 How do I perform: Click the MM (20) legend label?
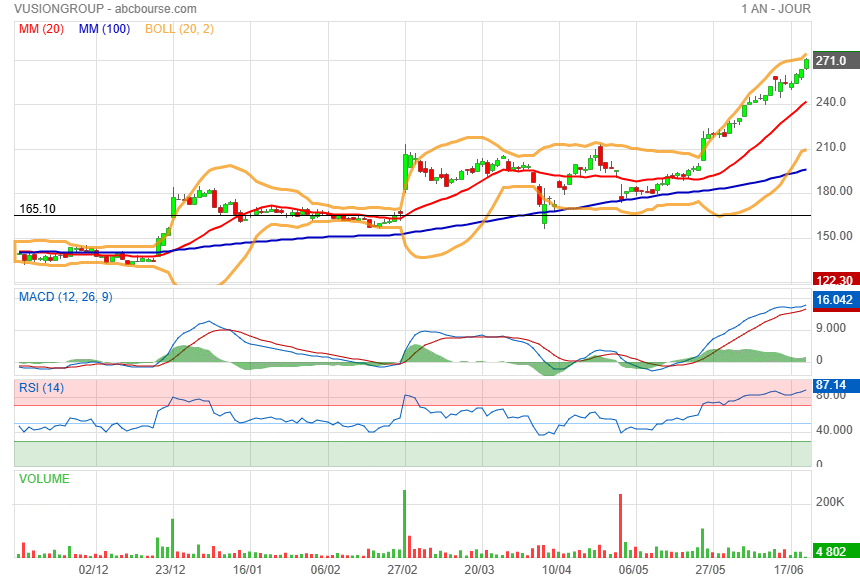tap(41, 29)
